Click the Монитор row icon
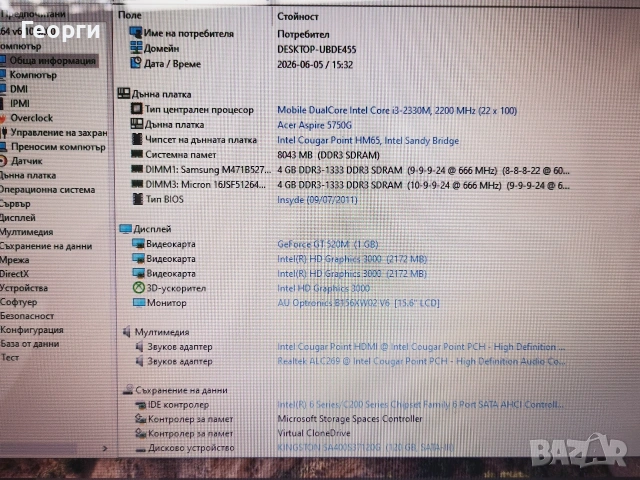 pos(139,302)
